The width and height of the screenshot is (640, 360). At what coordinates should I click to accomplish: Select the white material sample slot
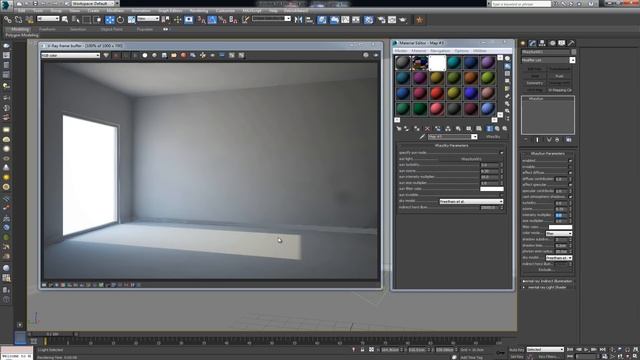pyautogui.click(x=437, y=63)
